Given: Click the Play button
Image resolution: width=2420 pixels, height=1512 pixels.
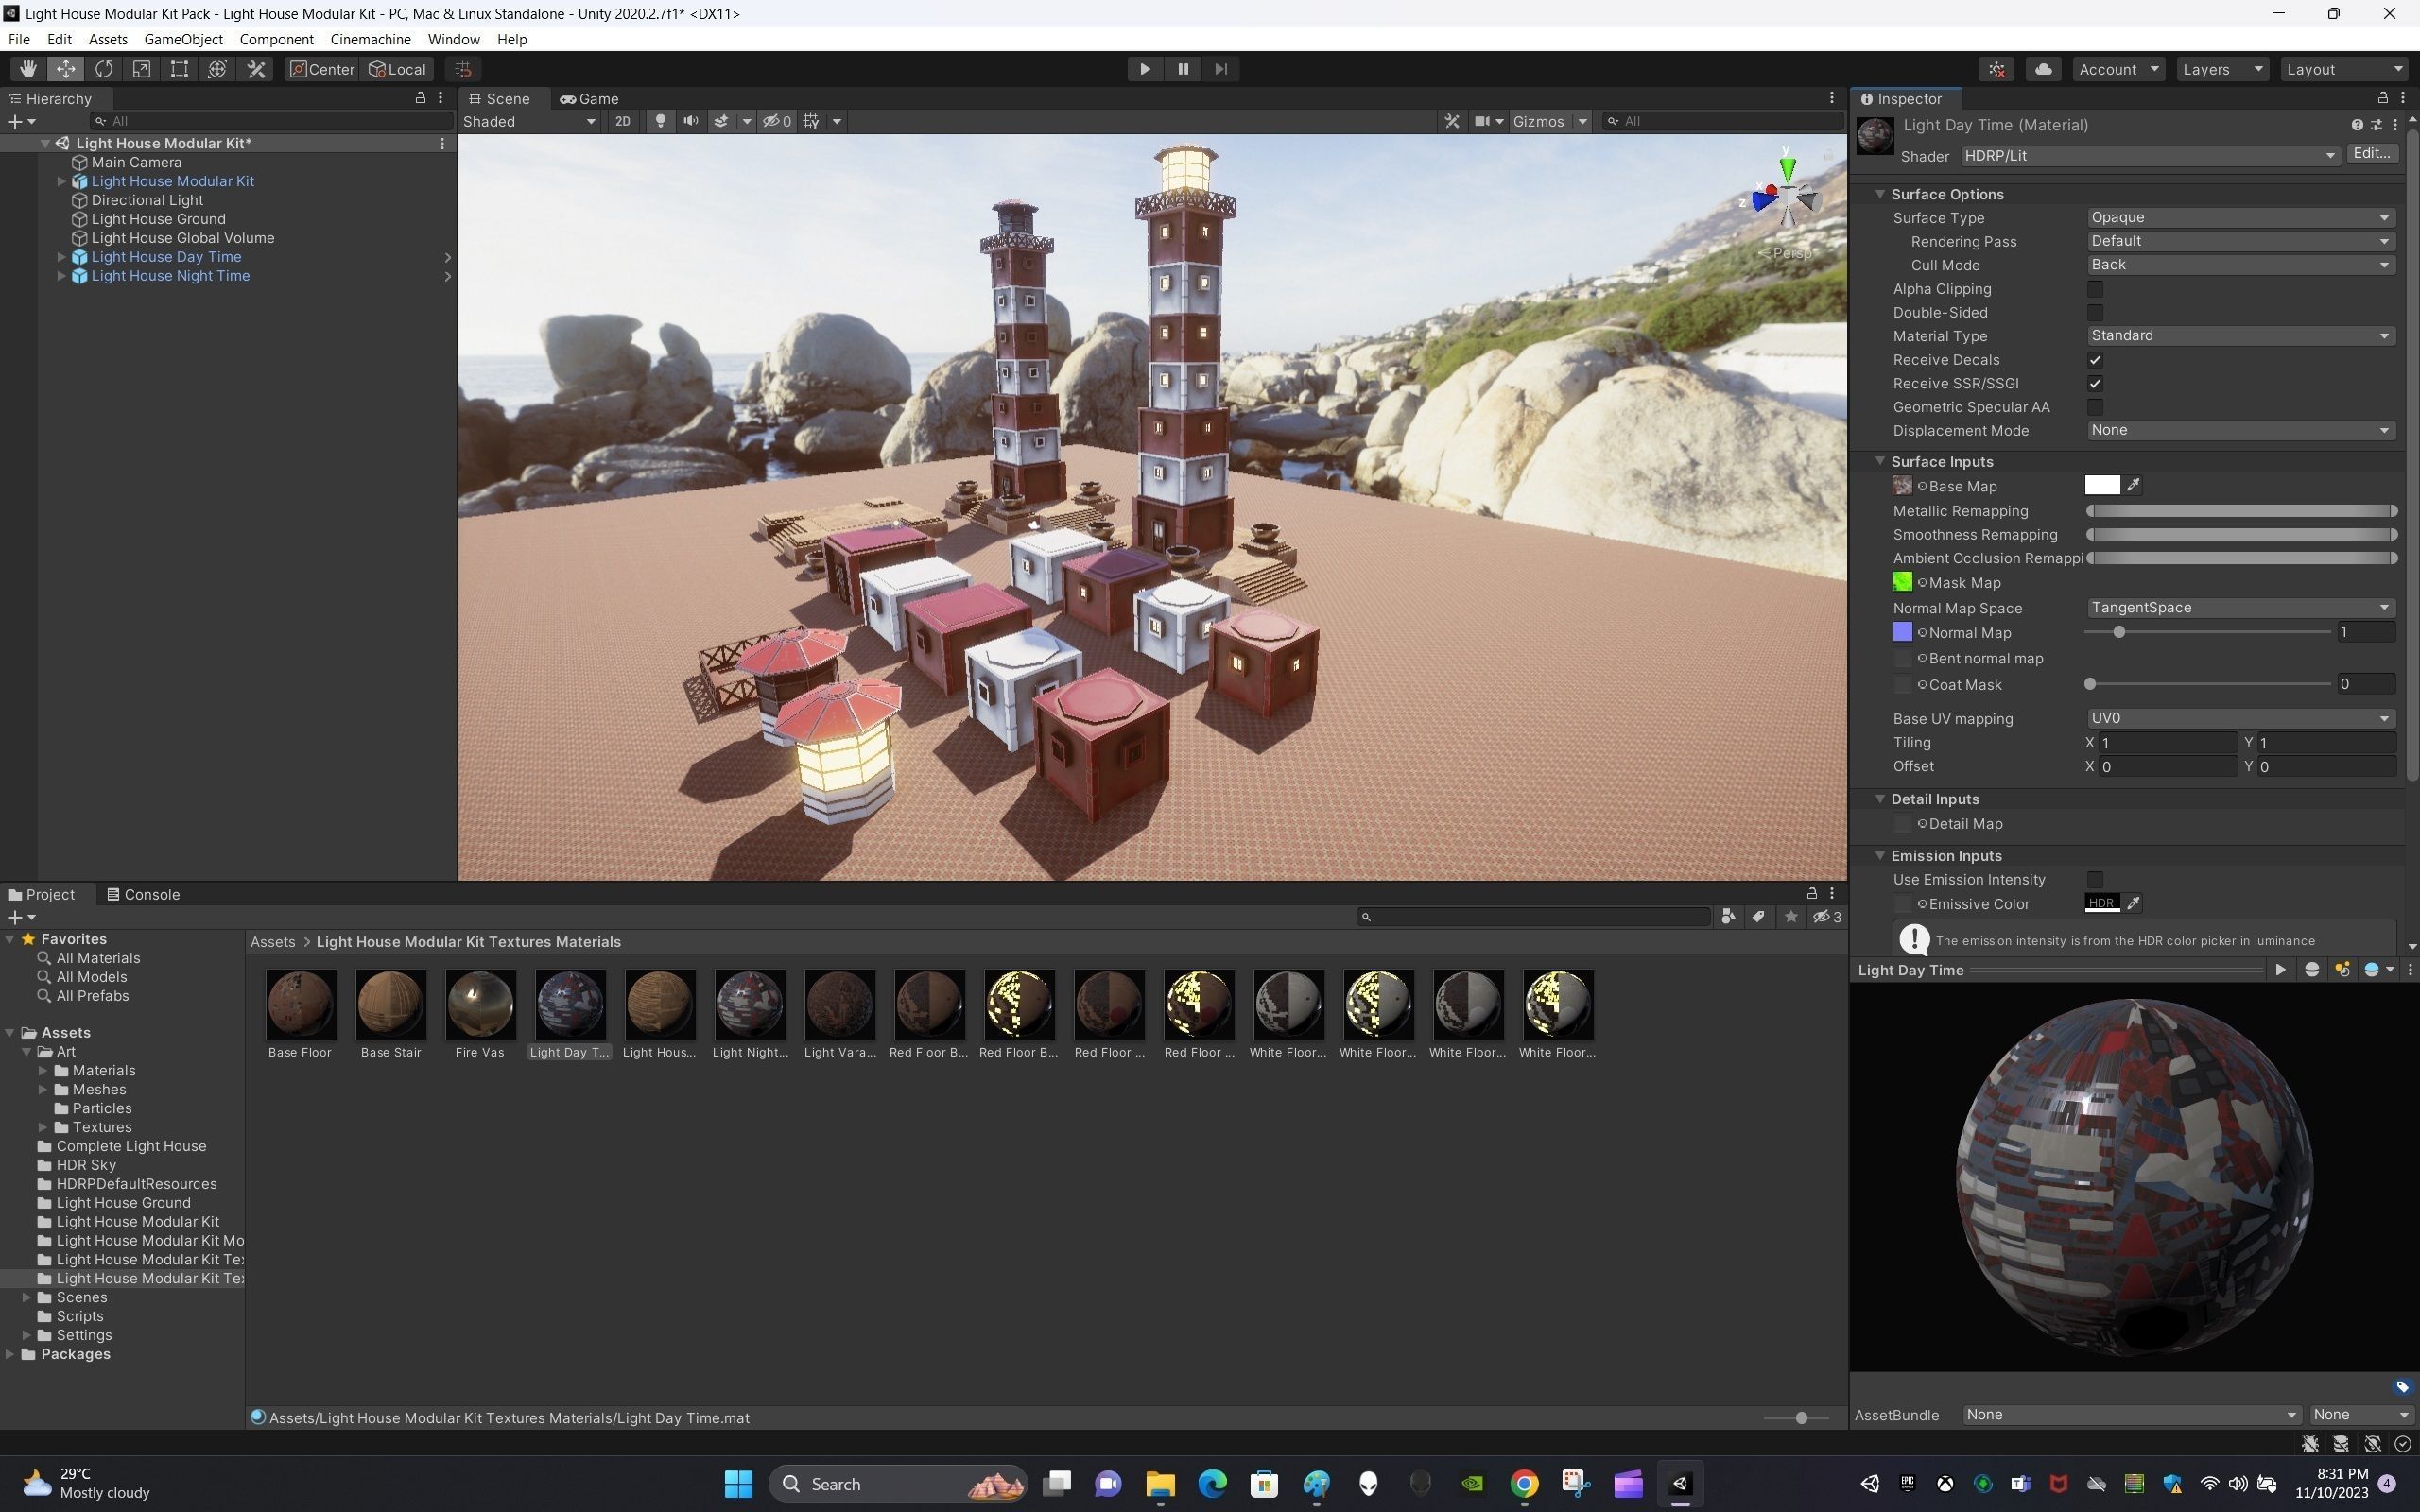Looking at the screenshot, I should (x=1144, y=69).
